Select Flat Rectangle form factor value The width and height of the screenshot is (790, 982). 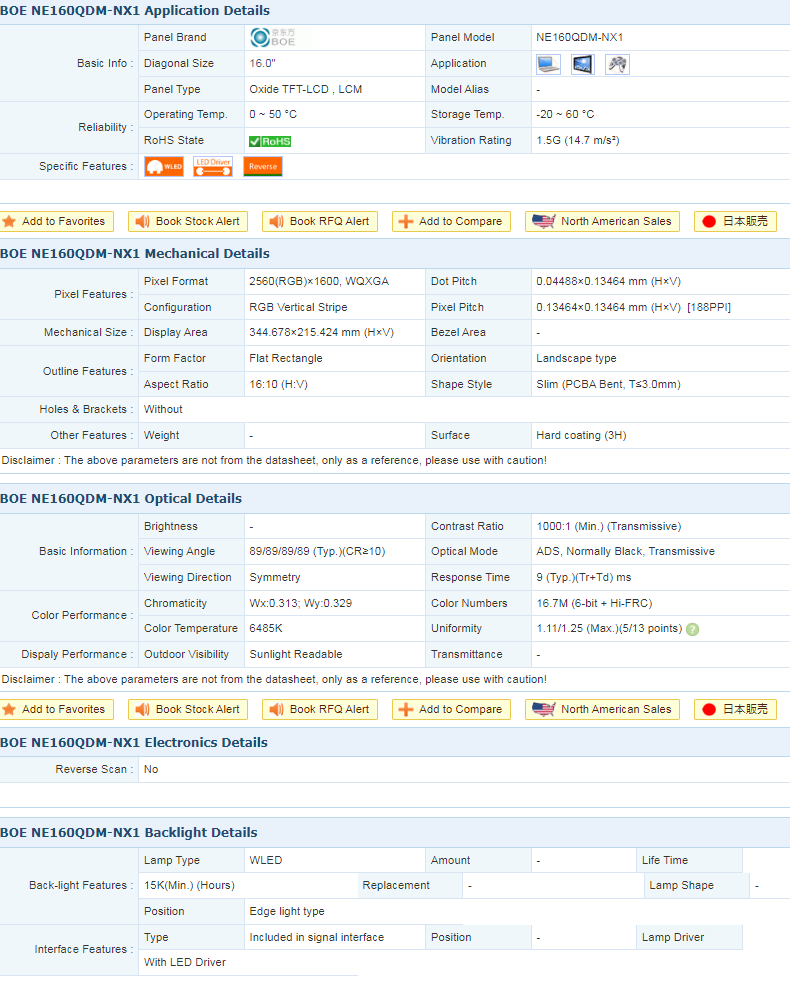coord(286,358)
